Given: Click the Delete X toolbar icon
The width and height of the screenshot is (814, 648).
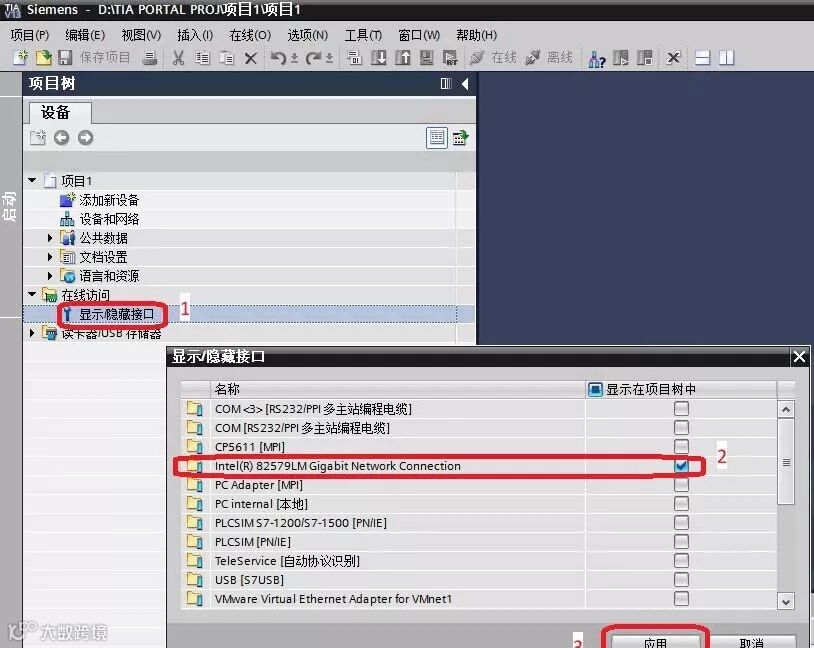Looking at the screenshot, I should click(251, 58).
